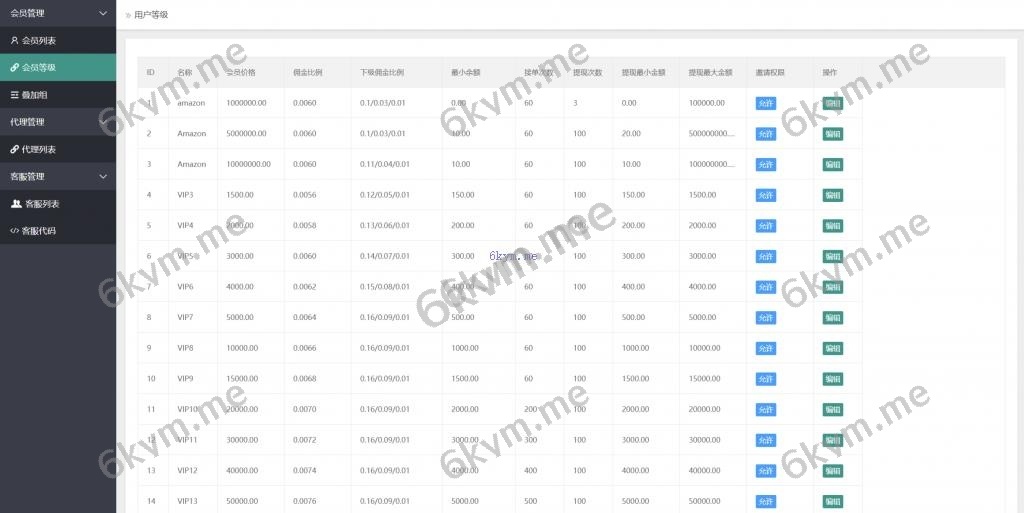Collapse the 代理管理 sidebar section
Viewport: 1024px width, 513px height.
tap(103, 122)
